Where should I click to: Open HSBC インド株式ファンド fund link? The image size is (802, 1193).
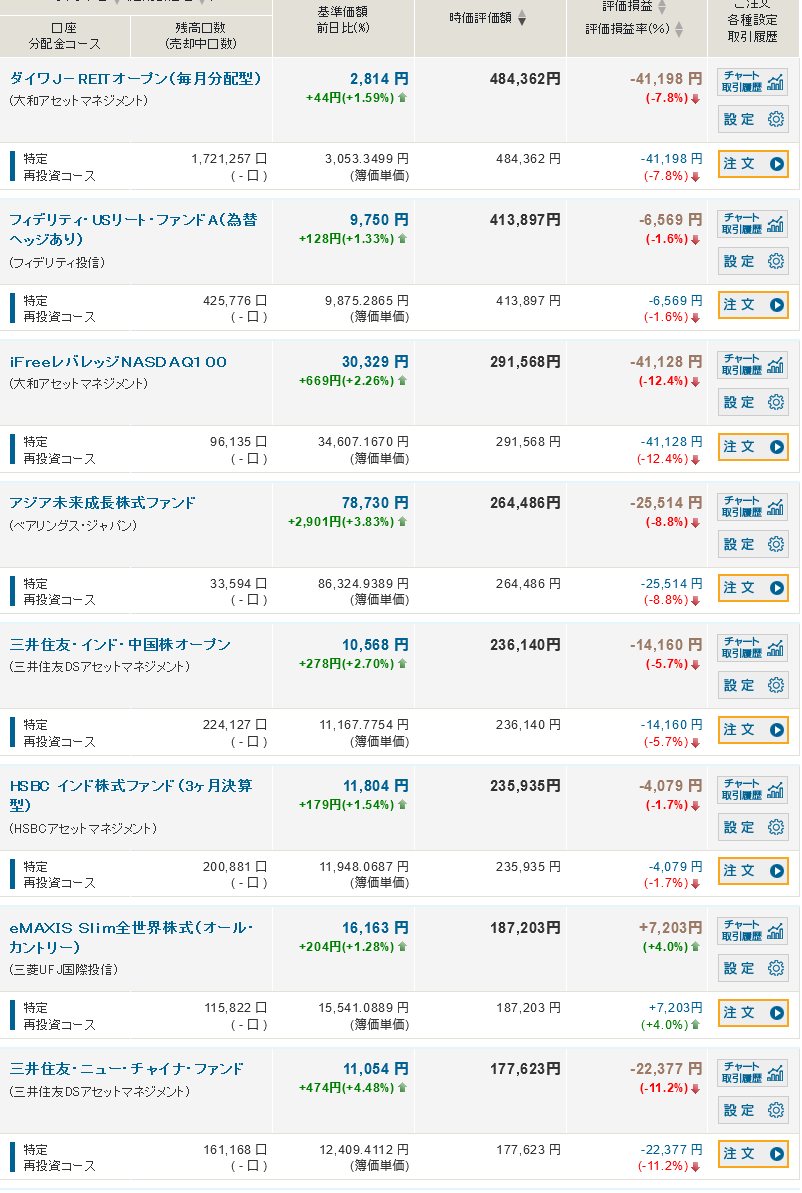click(131, 795)
